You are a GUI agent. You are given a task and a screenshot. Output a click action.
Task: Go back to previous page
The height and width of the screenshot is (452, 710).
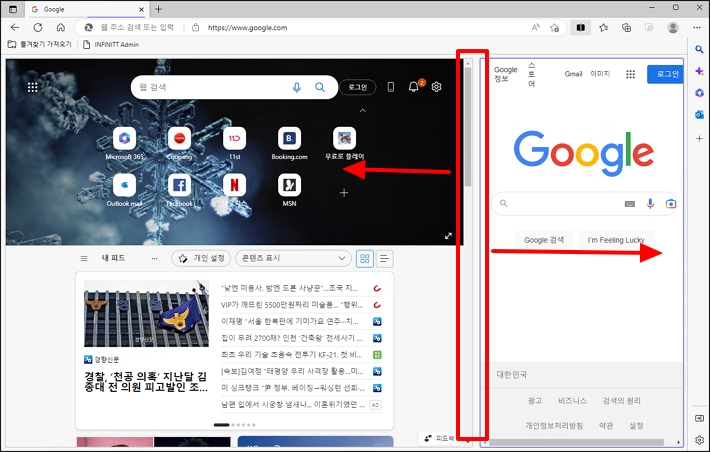[x=15, y=28]
